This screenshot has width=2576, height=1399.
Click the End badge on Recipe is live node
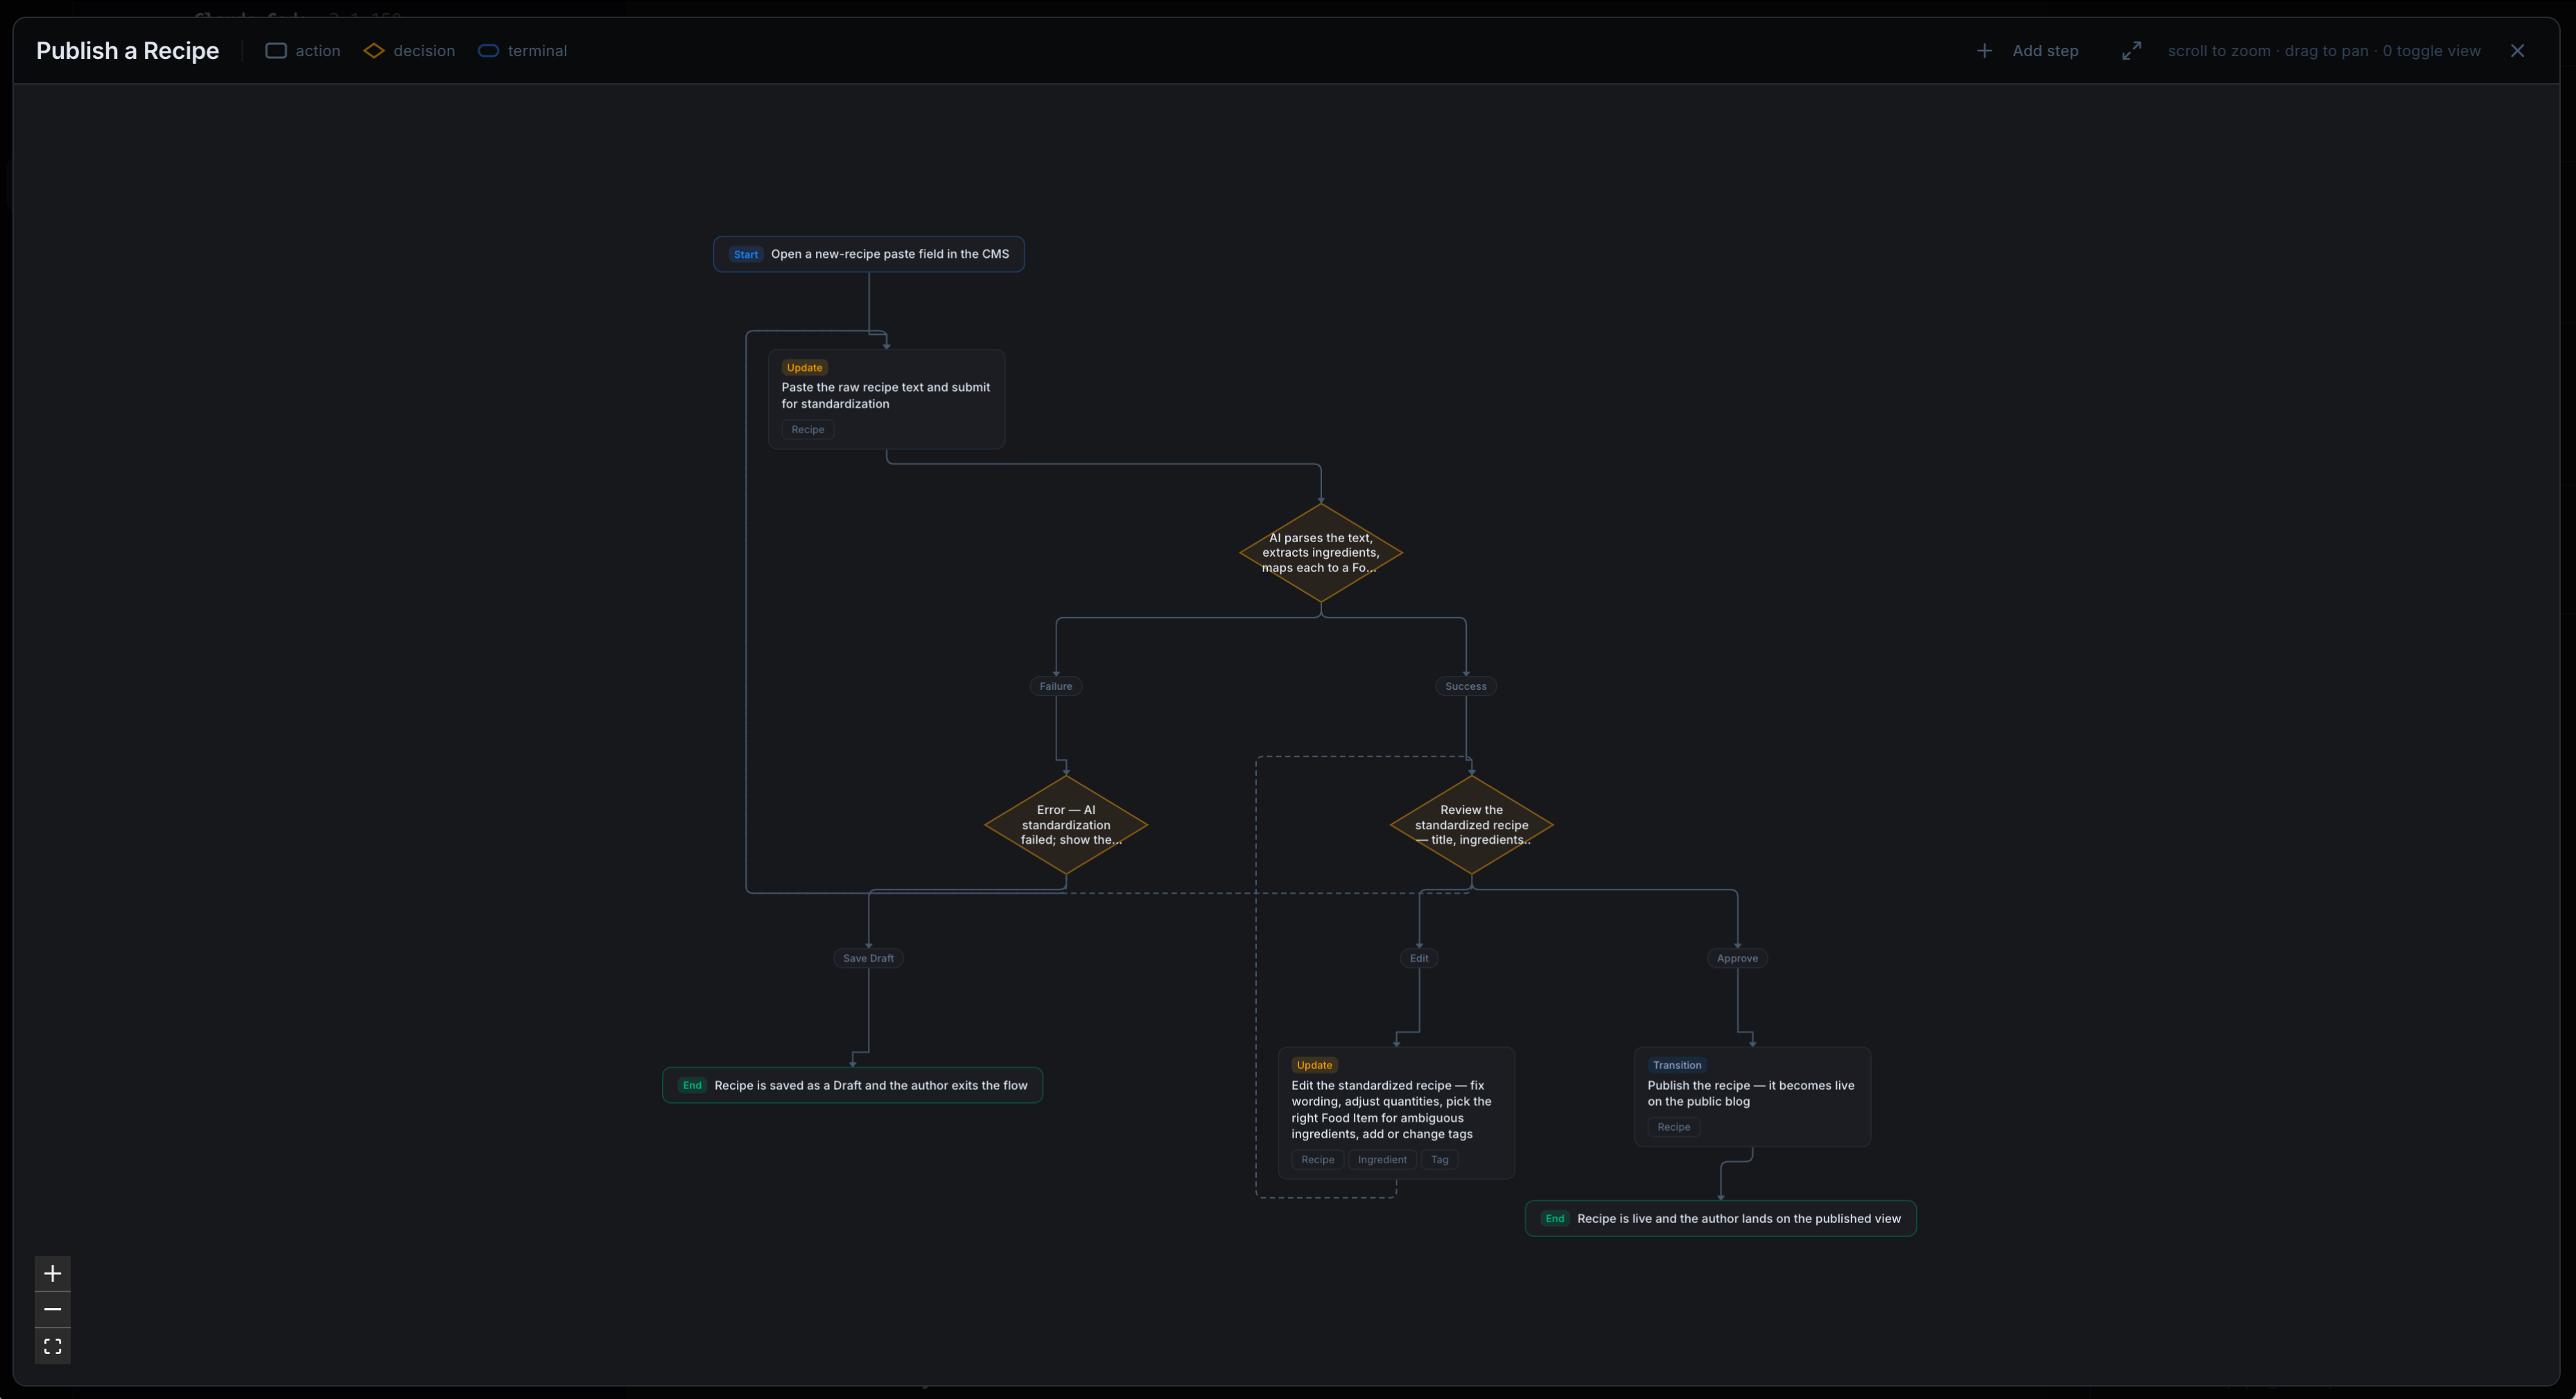click(x=1554, y=1218)
